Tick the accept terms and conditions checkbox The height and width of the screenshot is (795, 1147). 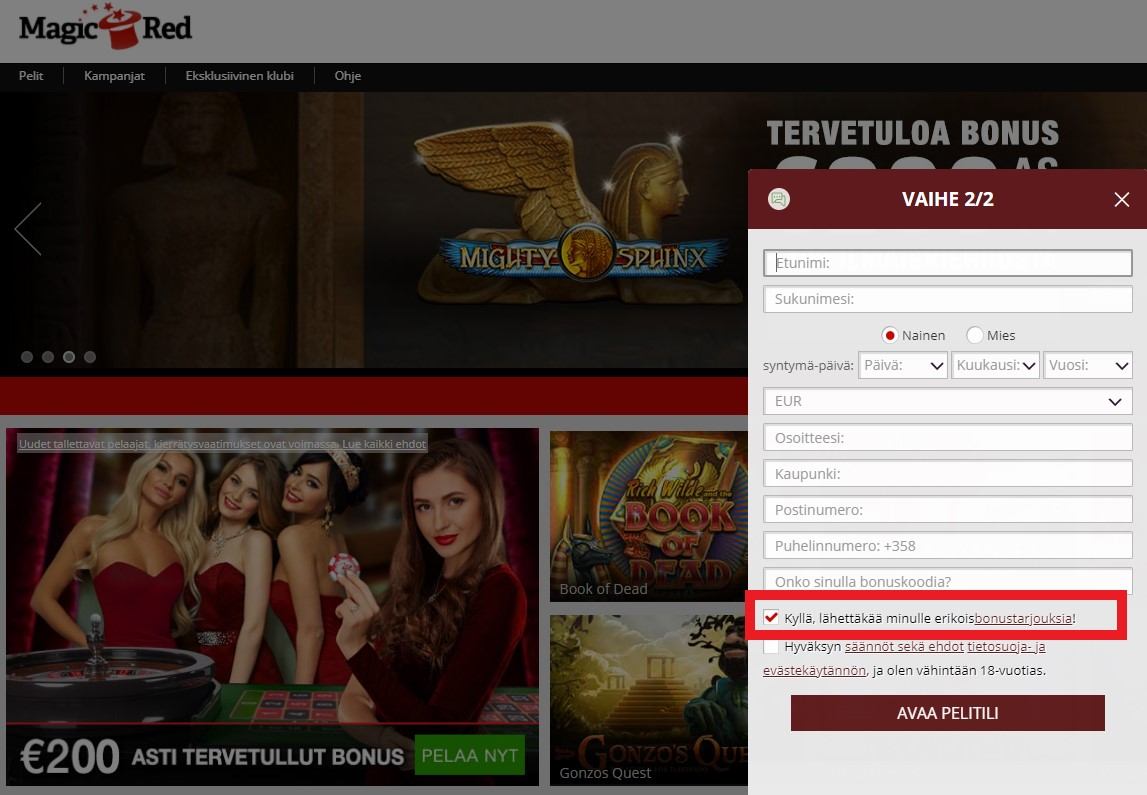coord(771,647)
